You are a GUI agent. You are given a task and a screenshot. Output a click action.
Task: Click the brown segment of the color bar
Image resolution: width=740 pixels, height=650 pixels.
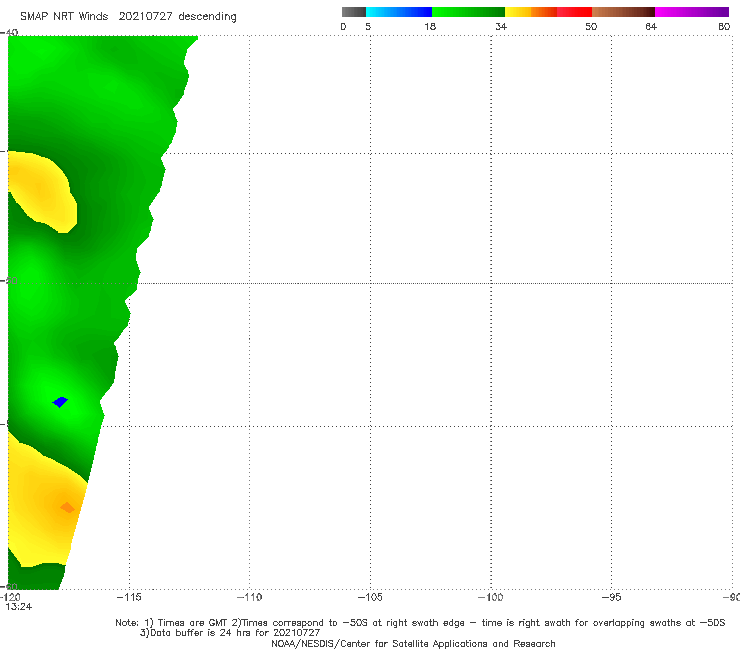(623, 12)
